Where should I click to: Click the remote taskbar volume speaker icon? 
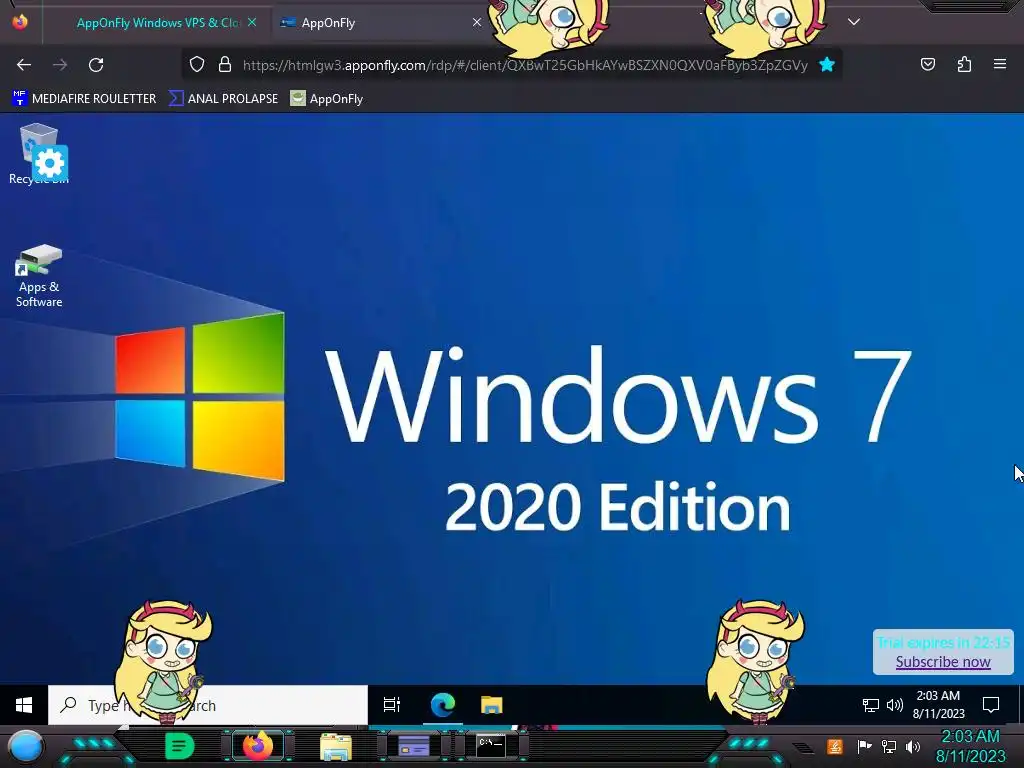click(x=895, y=705)
